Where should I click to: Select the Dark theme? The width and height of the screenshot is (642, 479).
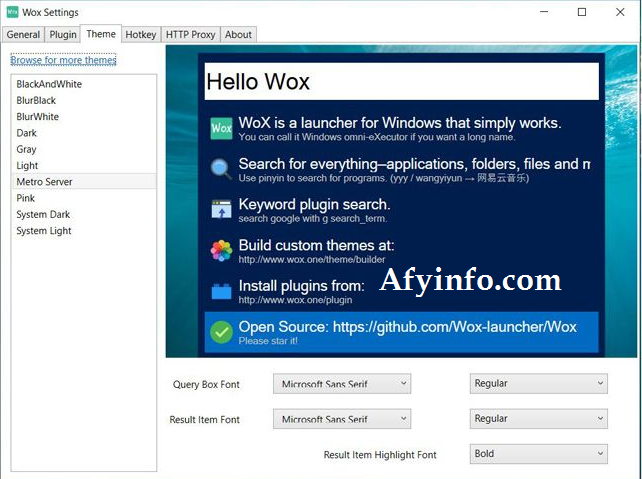84,133
